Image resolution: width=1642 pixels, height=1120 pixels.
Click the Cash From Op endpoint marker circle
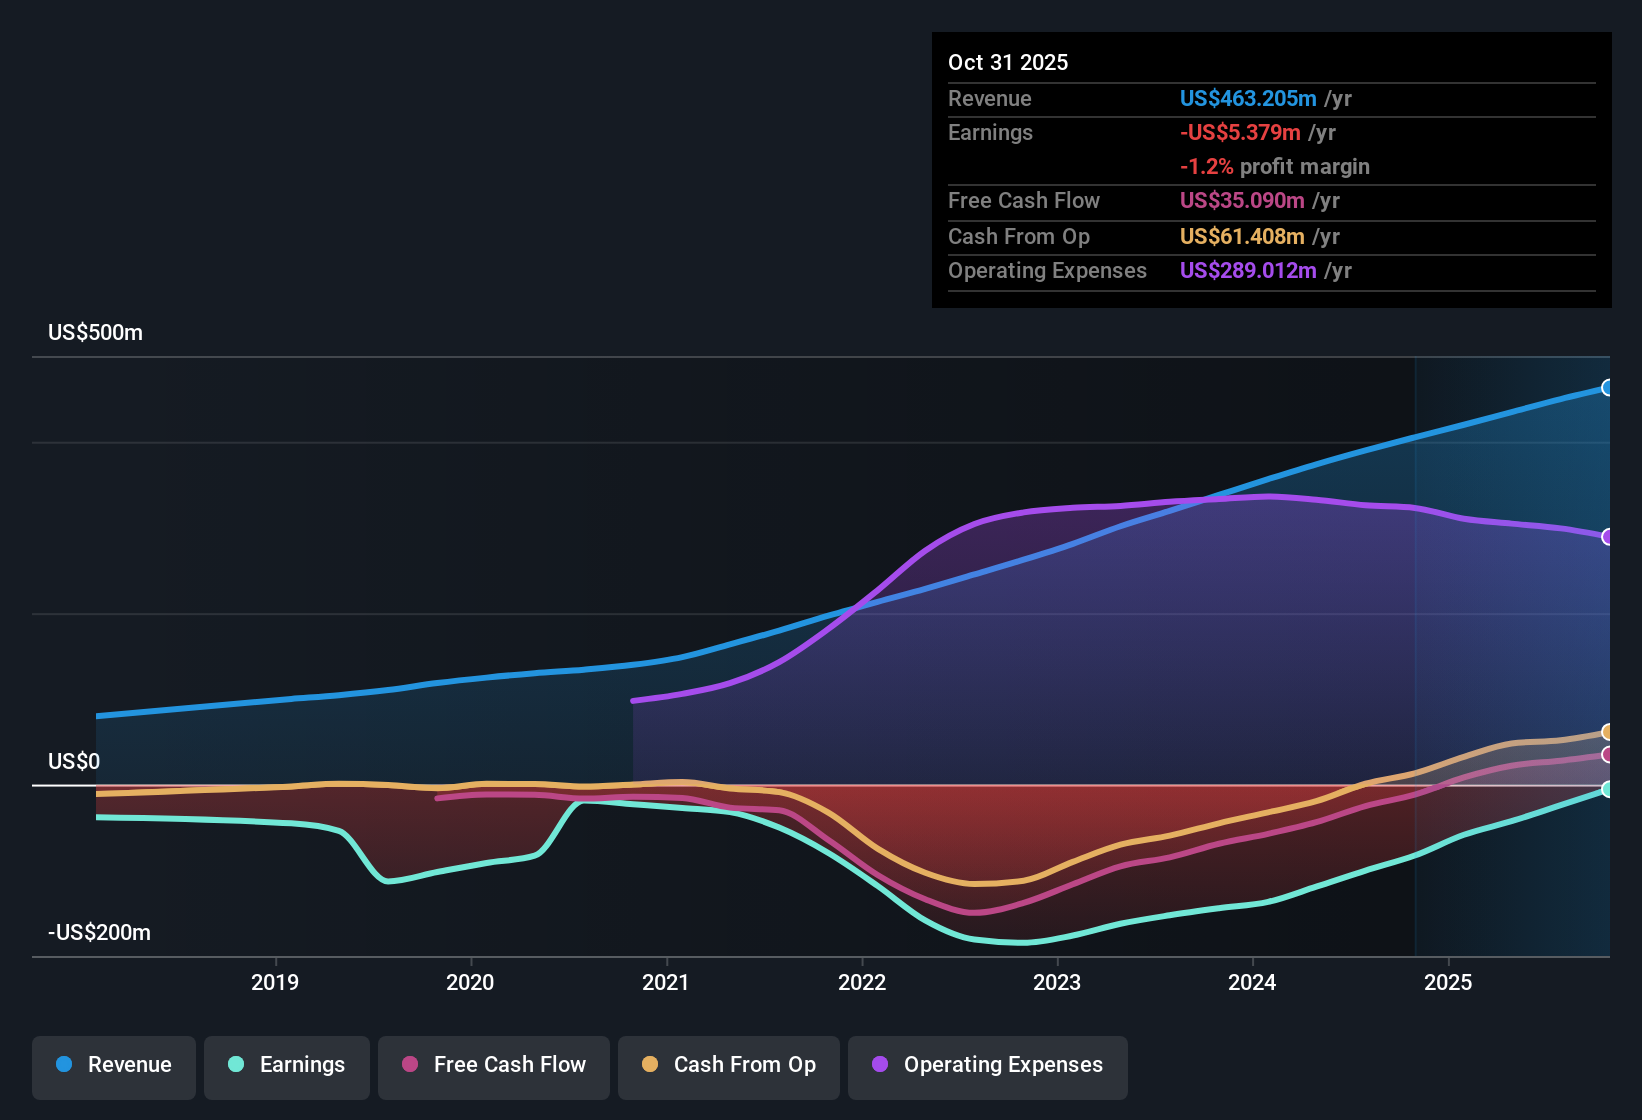(x=1608, y=730)
